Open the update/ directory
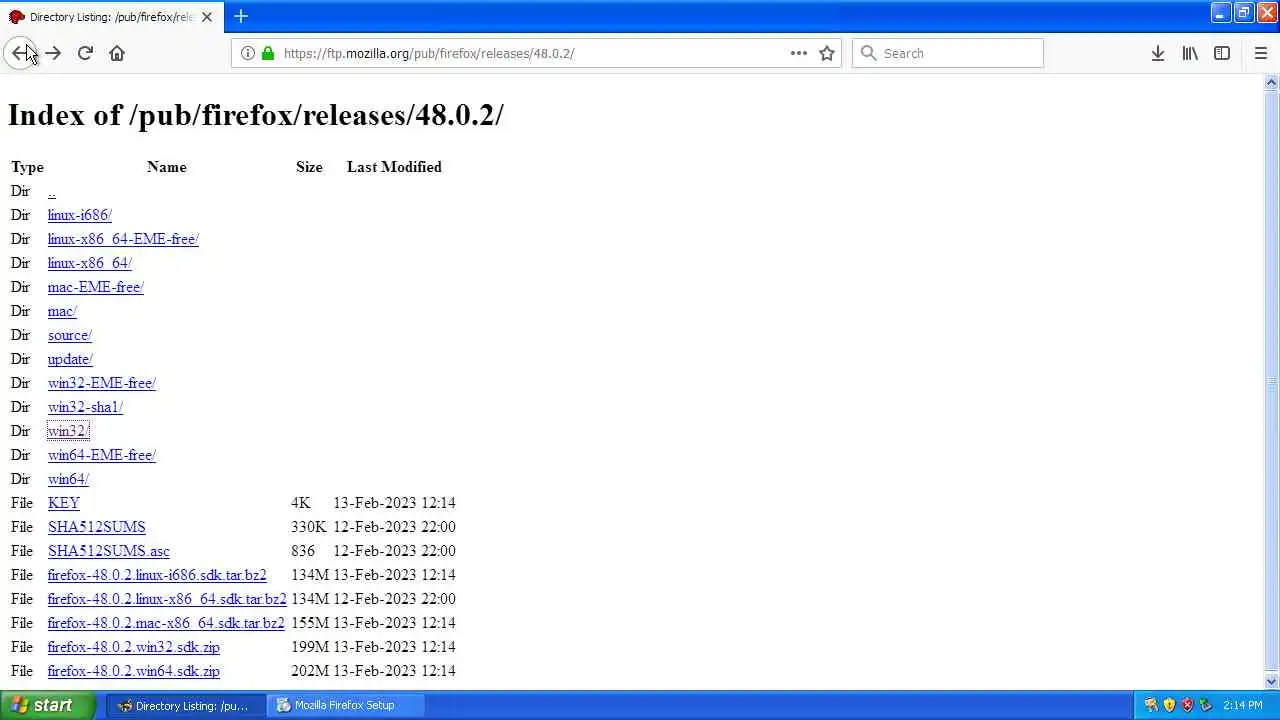 pyautogui.click(x=70, y=359)
